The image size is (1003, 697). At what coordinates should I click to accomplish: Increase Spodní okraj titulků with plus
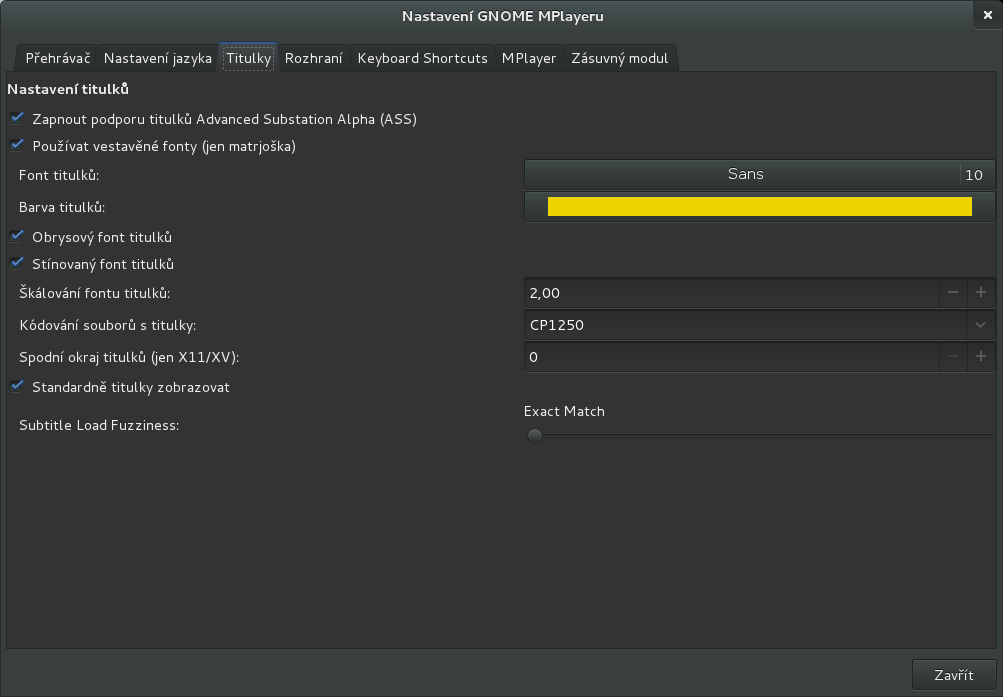coord(981,357)
